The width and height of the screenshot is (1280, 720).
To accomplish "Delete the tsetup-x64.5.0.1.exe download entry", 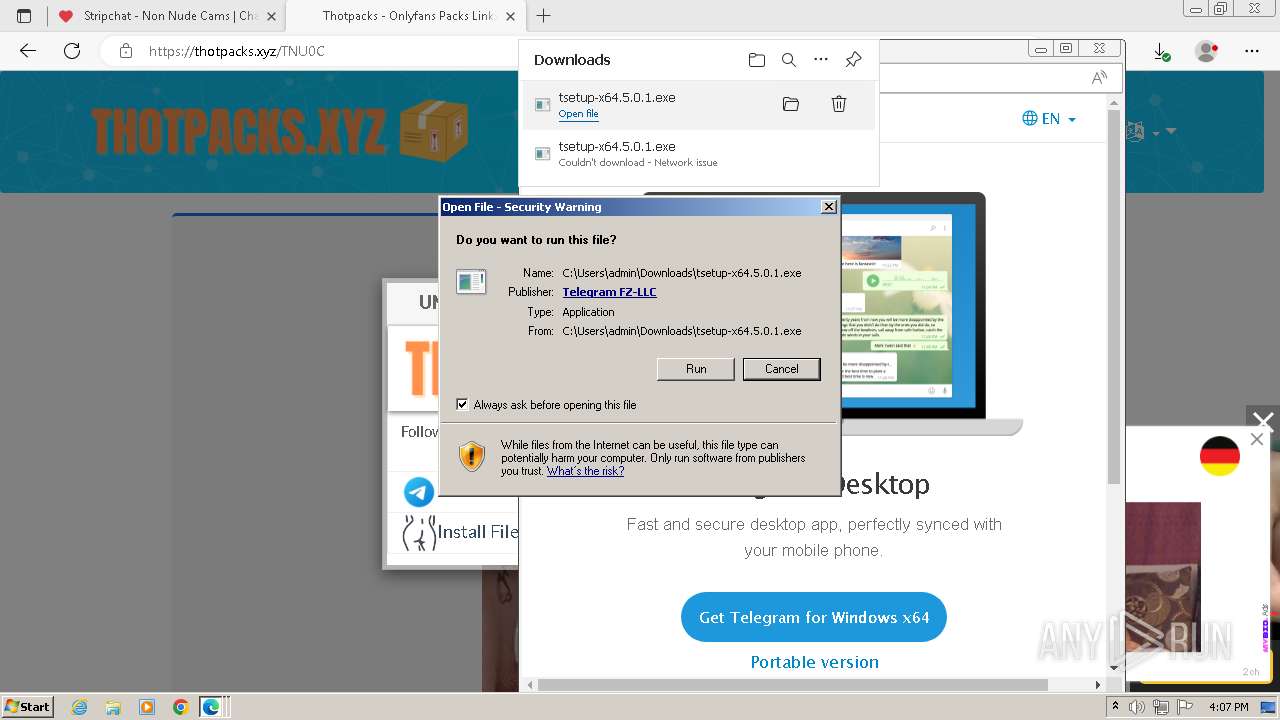I will click(839, 104).
